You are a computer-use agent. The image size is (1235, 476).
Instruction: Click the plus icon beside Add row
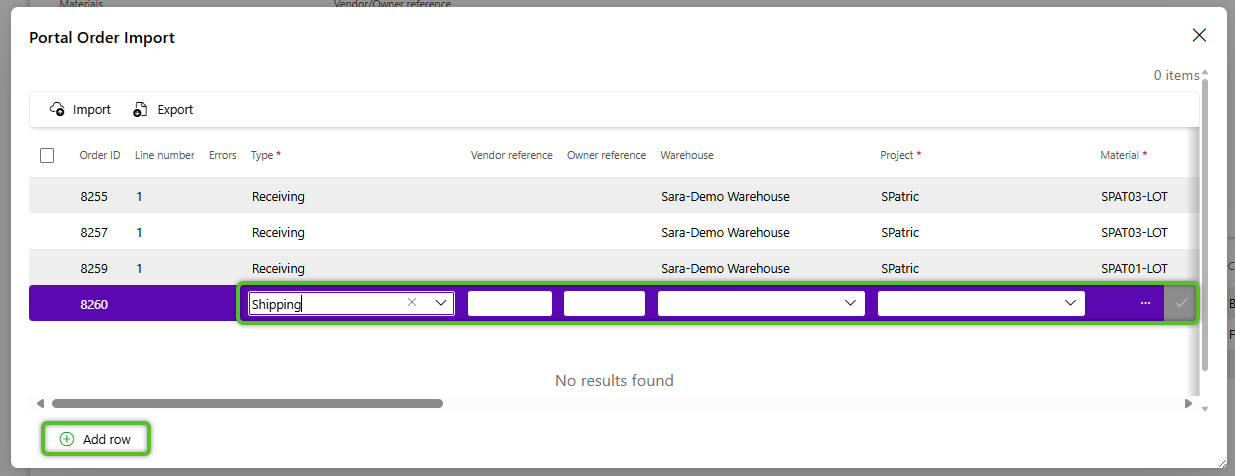pos(67,439)
